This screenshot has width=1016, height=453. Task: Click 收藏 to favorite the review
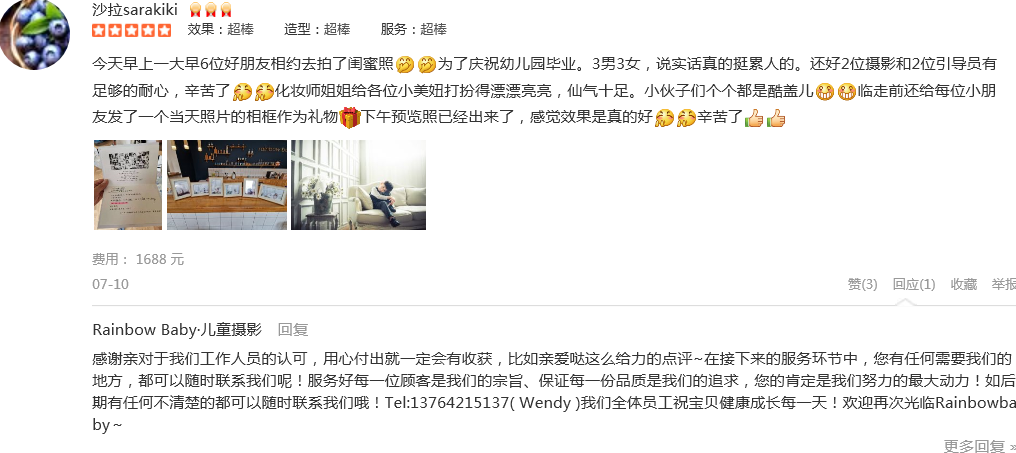tap(964, 285)
